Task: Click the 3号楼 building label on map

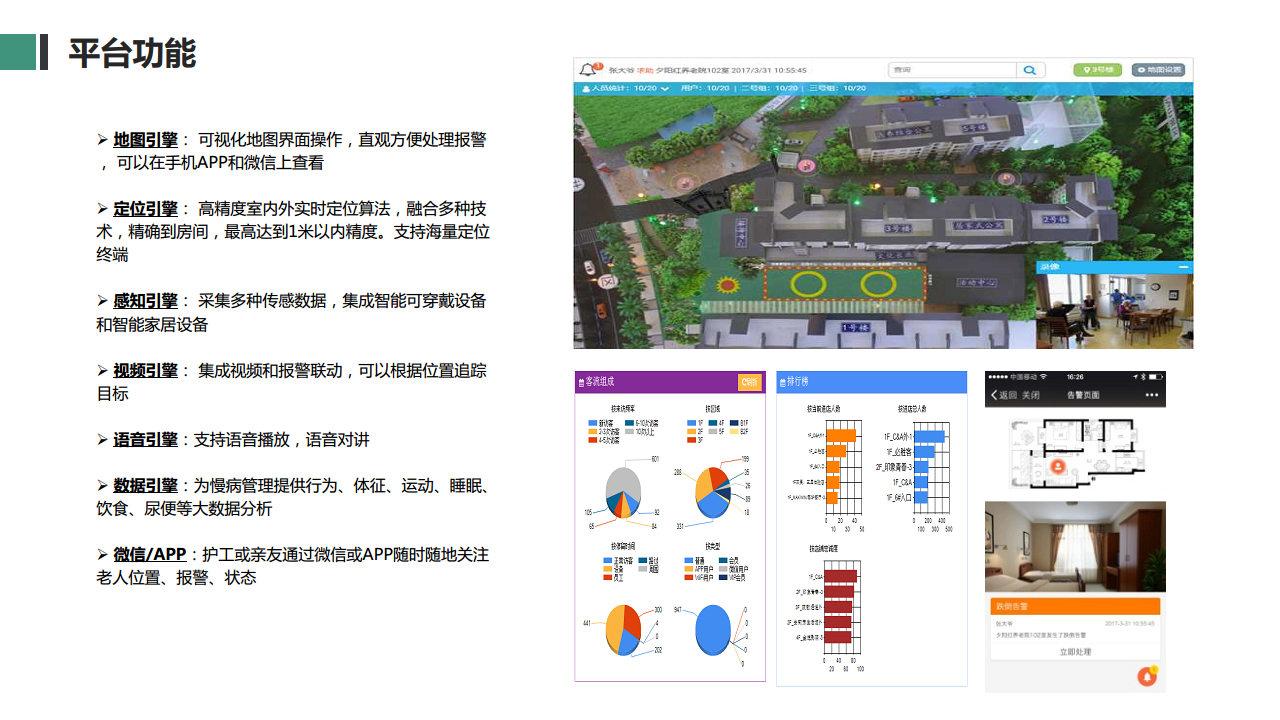Action: pos(898,228)
